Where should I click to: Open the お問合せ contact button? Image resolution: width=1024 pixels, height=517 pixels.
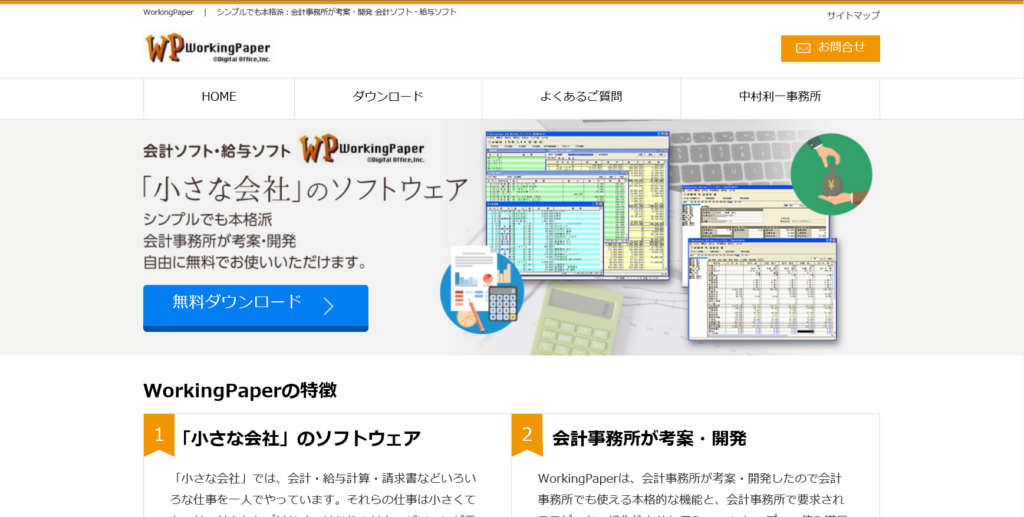pyautogui.click(x=830, y=48)
